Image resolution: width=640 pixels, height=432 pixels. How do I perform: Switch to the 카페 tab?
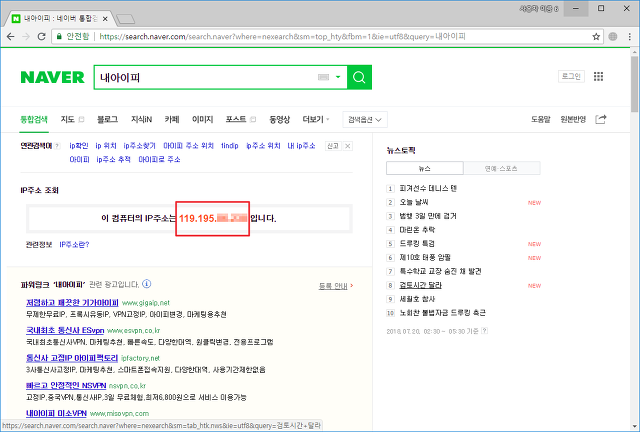pyautogui.click(x=172, y=119)
